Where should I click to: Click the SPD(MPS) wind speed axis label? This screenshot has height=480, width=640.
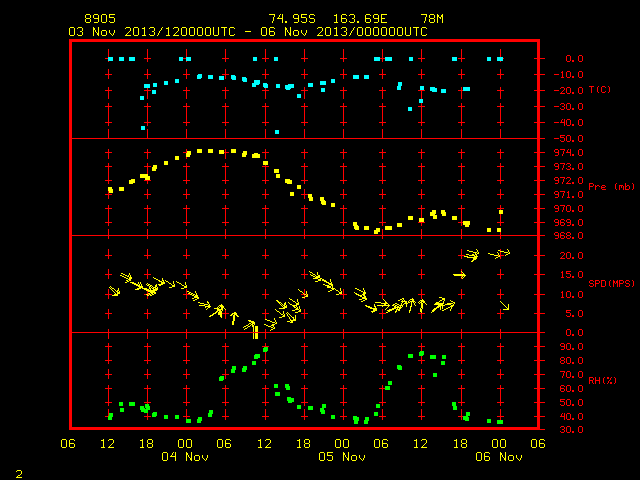point(611,283)
